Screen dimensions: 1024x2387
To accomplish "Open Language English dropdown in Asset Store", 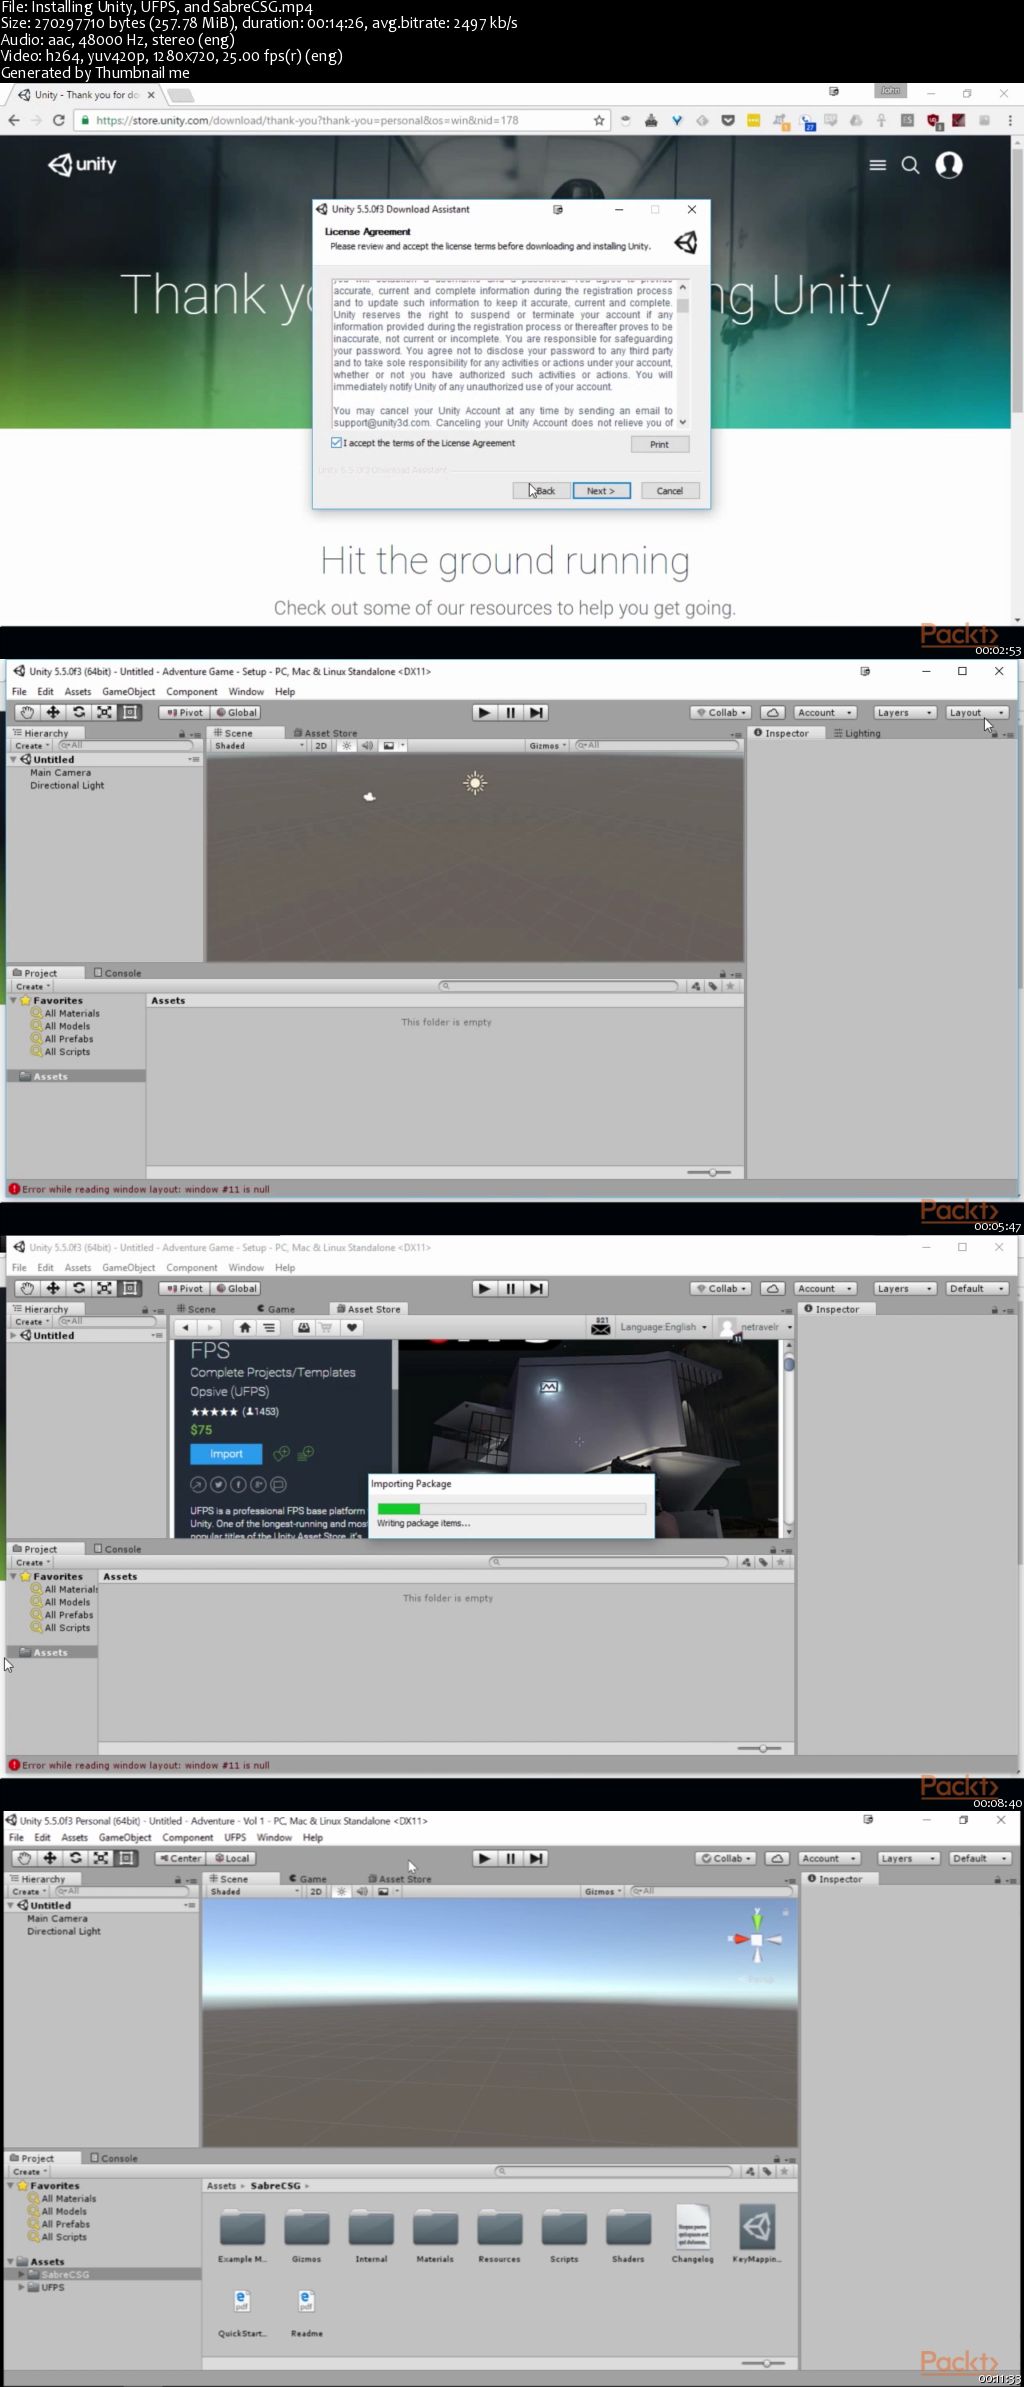I will 663,1327.
